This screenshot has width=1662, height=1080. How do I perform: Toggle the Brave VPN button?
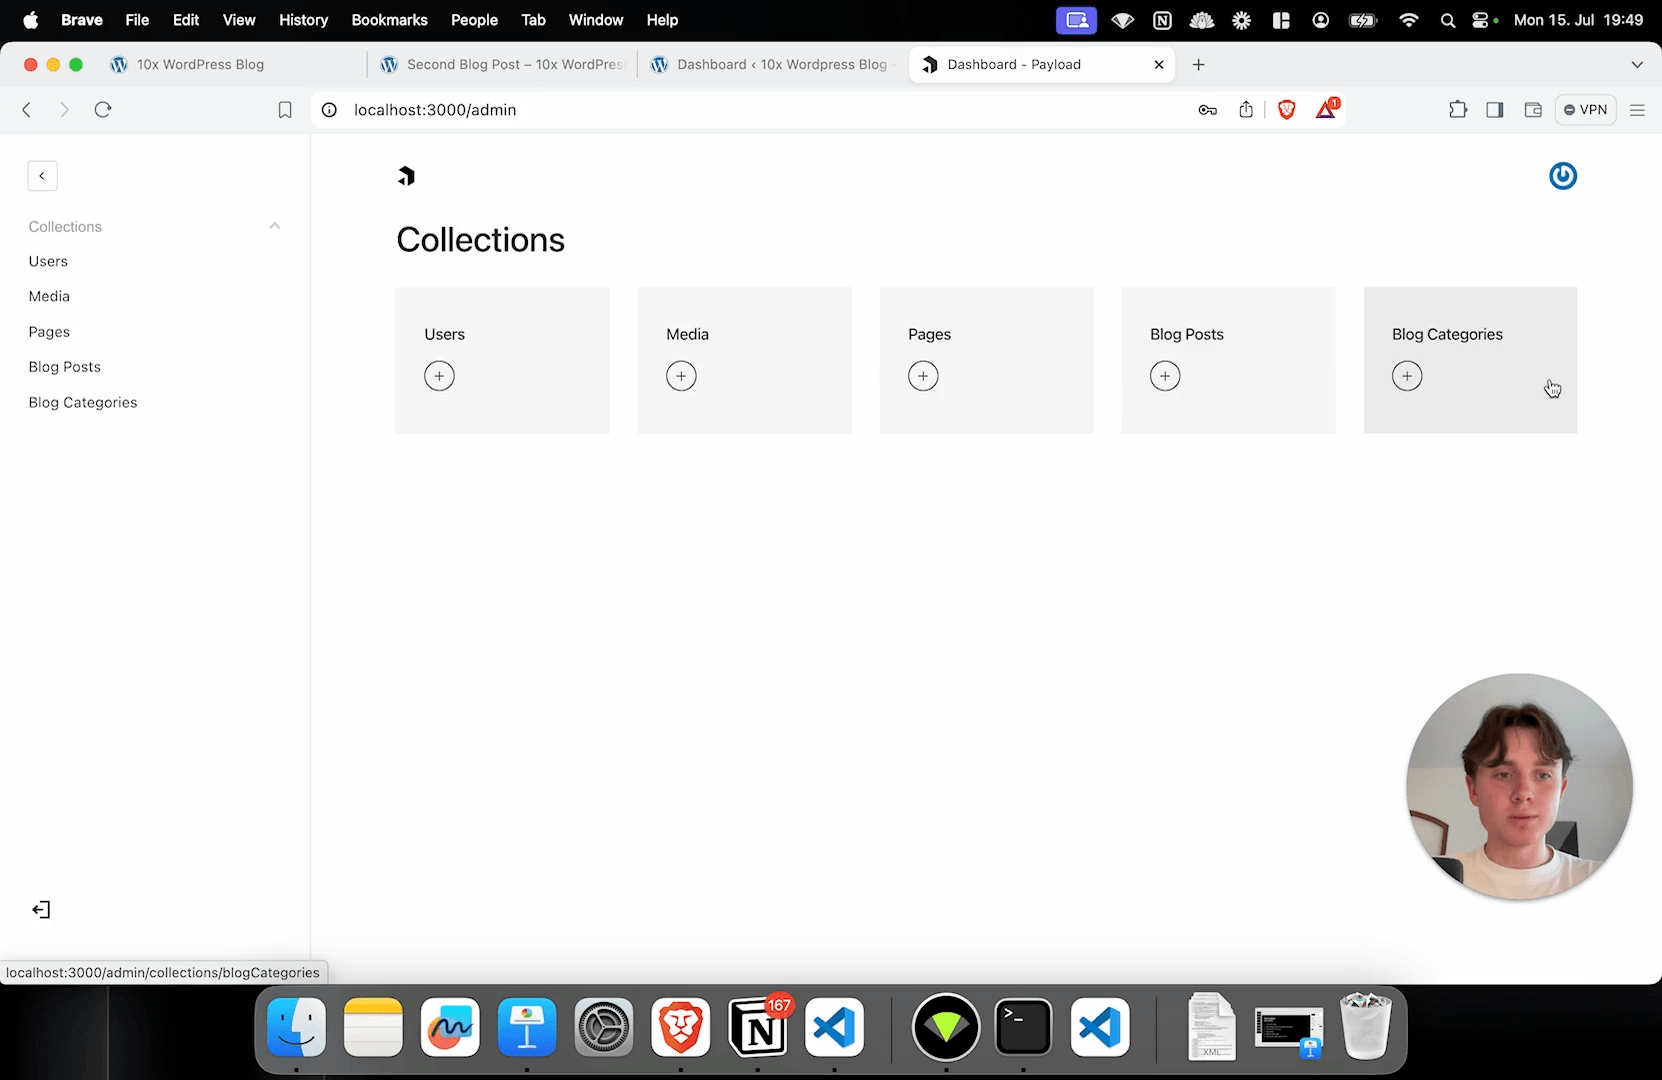coord(1585,110)
